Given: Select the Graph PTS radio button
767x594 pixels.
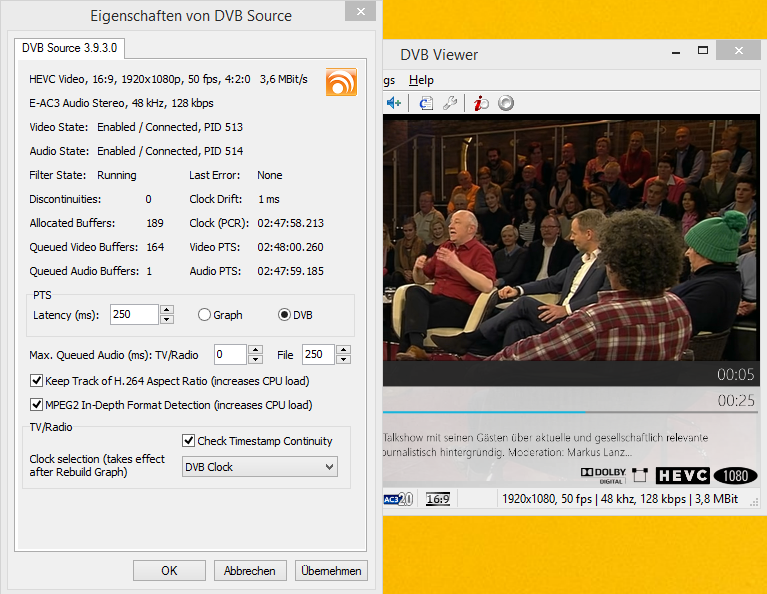Looking at the screenshot, I should click(205, 315).
